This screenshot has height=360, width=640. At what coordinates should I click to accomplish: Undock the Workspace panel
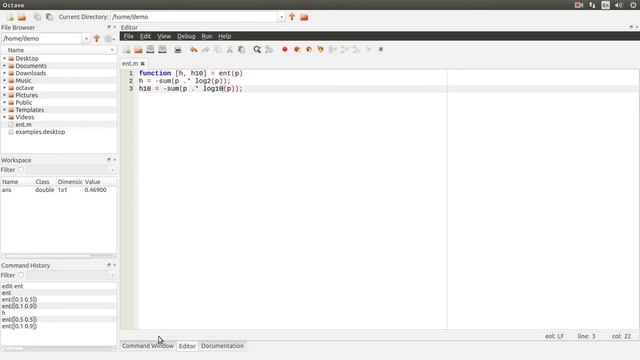pyautogui.click(x=109, y=160)
